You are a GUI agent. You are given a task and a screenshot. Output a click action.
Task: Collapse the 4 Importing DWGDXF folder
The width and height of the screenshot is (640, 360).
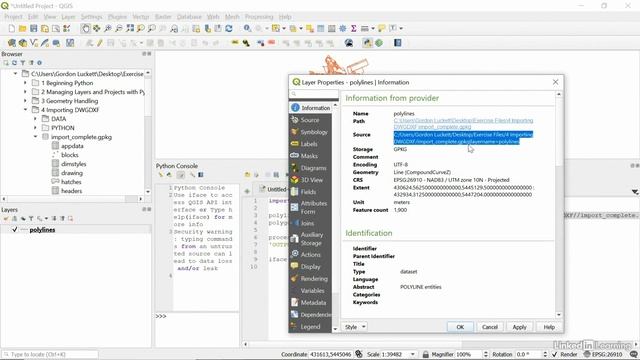25,110
